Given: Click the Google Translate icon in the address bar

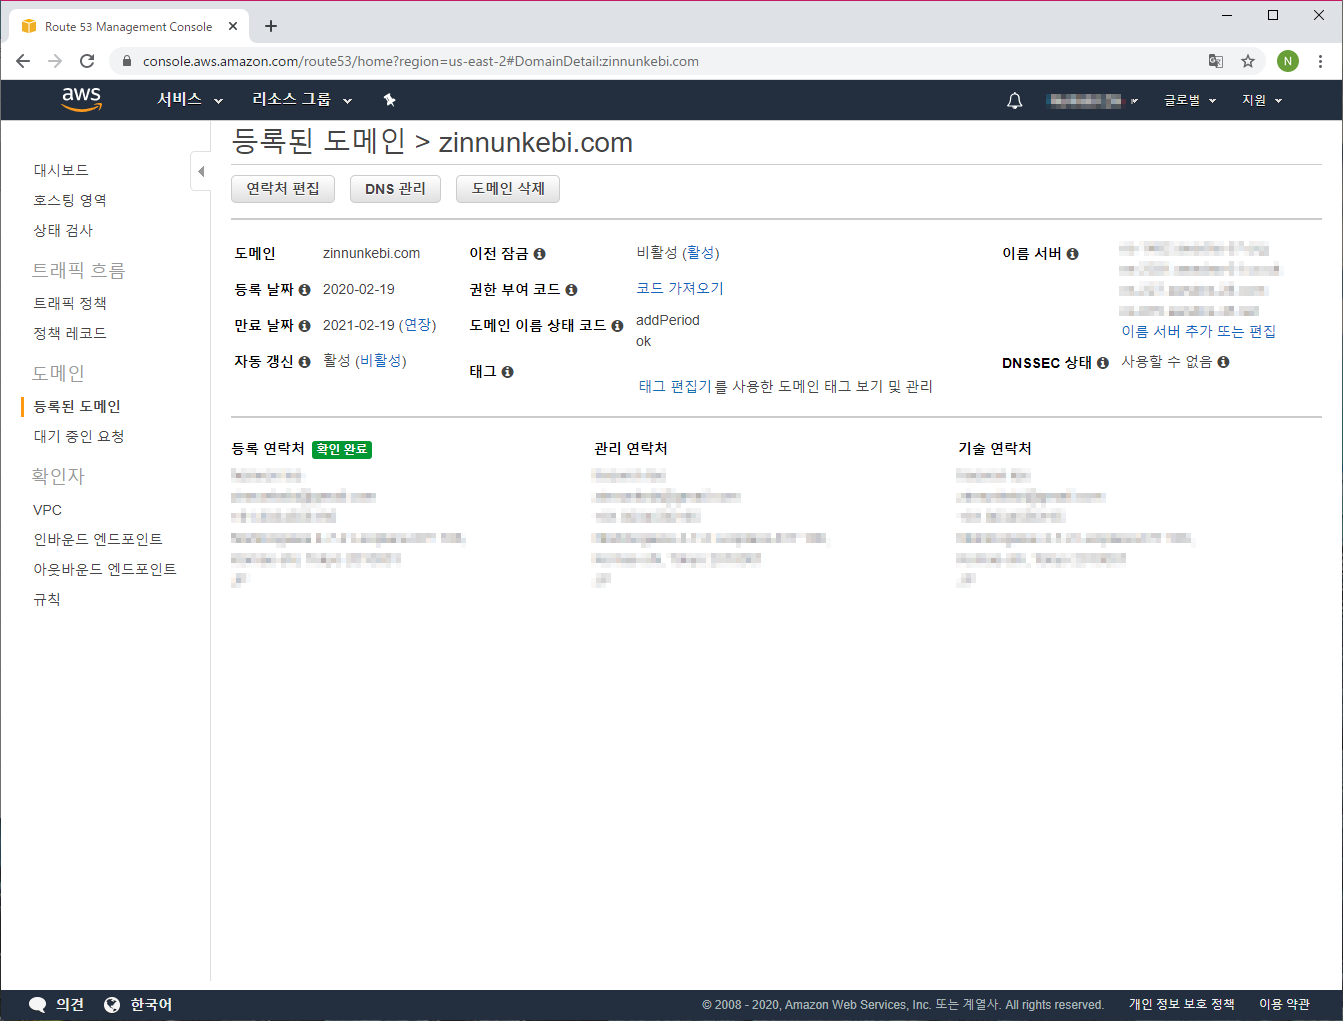Looking at the screenshot, I should 1216,61.
